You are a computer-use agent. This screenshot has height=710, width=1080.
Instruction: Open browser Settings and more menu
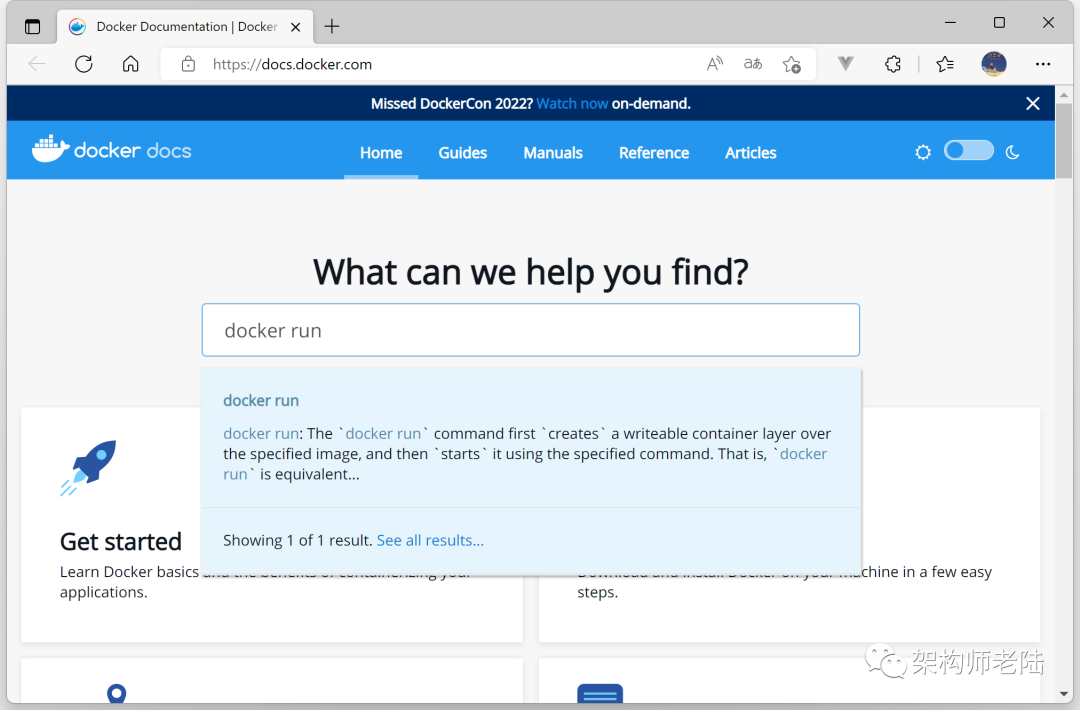click(x=1043, y=64)
